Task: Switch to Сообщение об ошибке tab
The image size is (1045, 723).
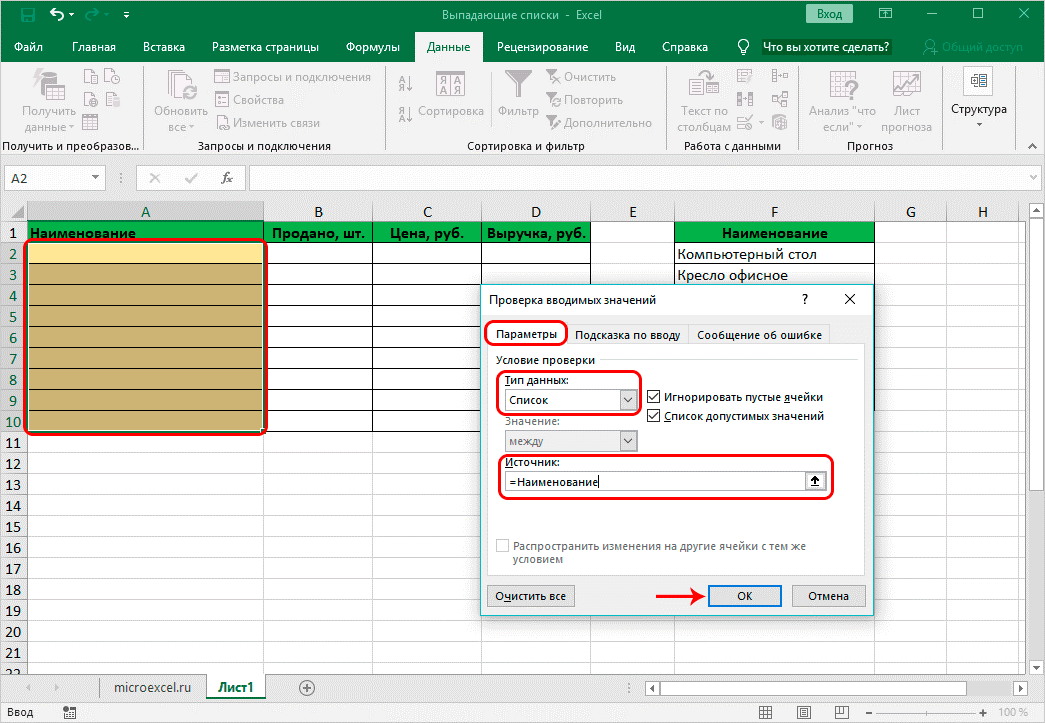Action: pyautogui.click(x=759, y=335)
